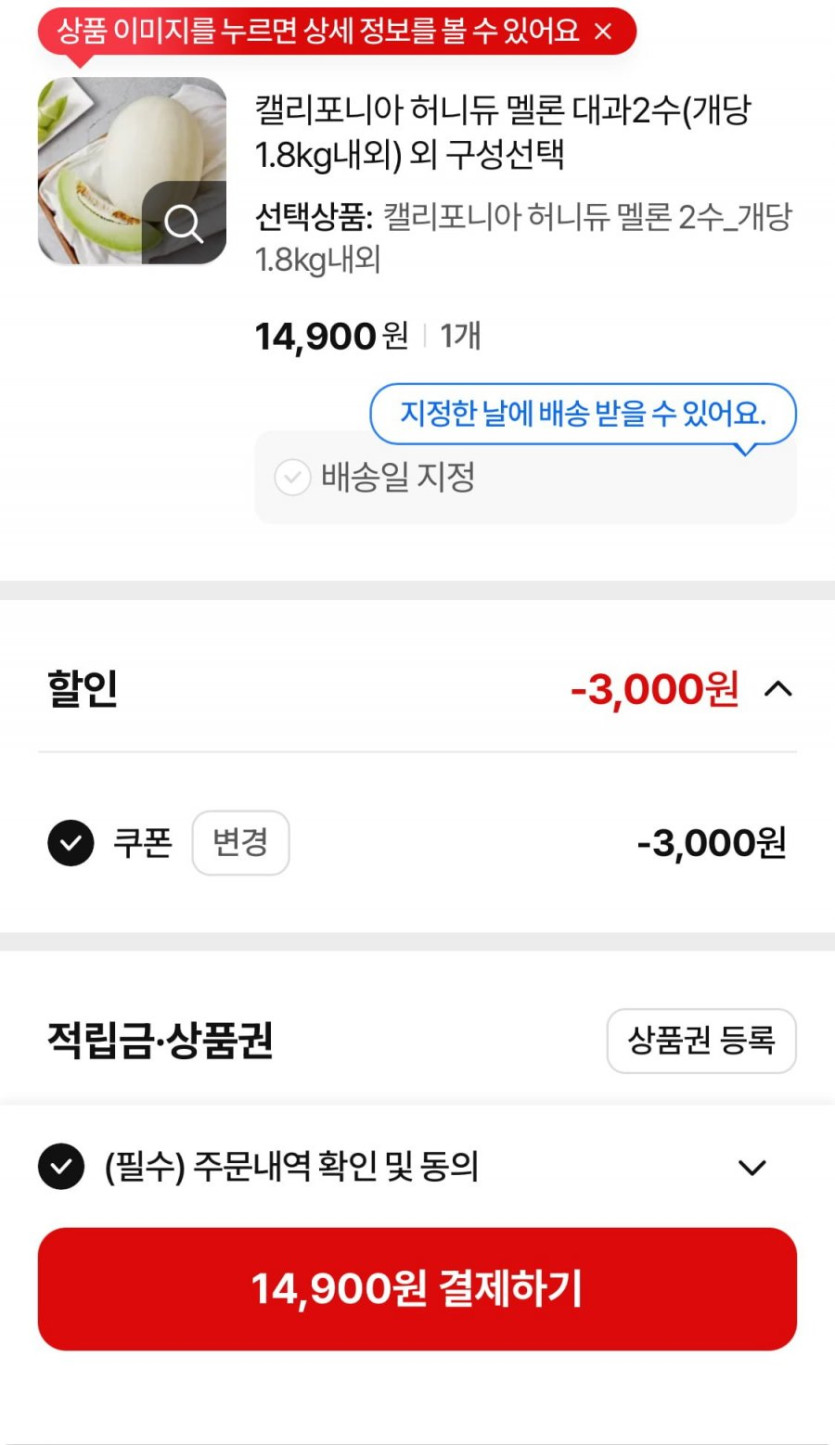
Task: Tap the blue 지정한 날에 배송 tooltip bubble
Action: coord(583,412)
